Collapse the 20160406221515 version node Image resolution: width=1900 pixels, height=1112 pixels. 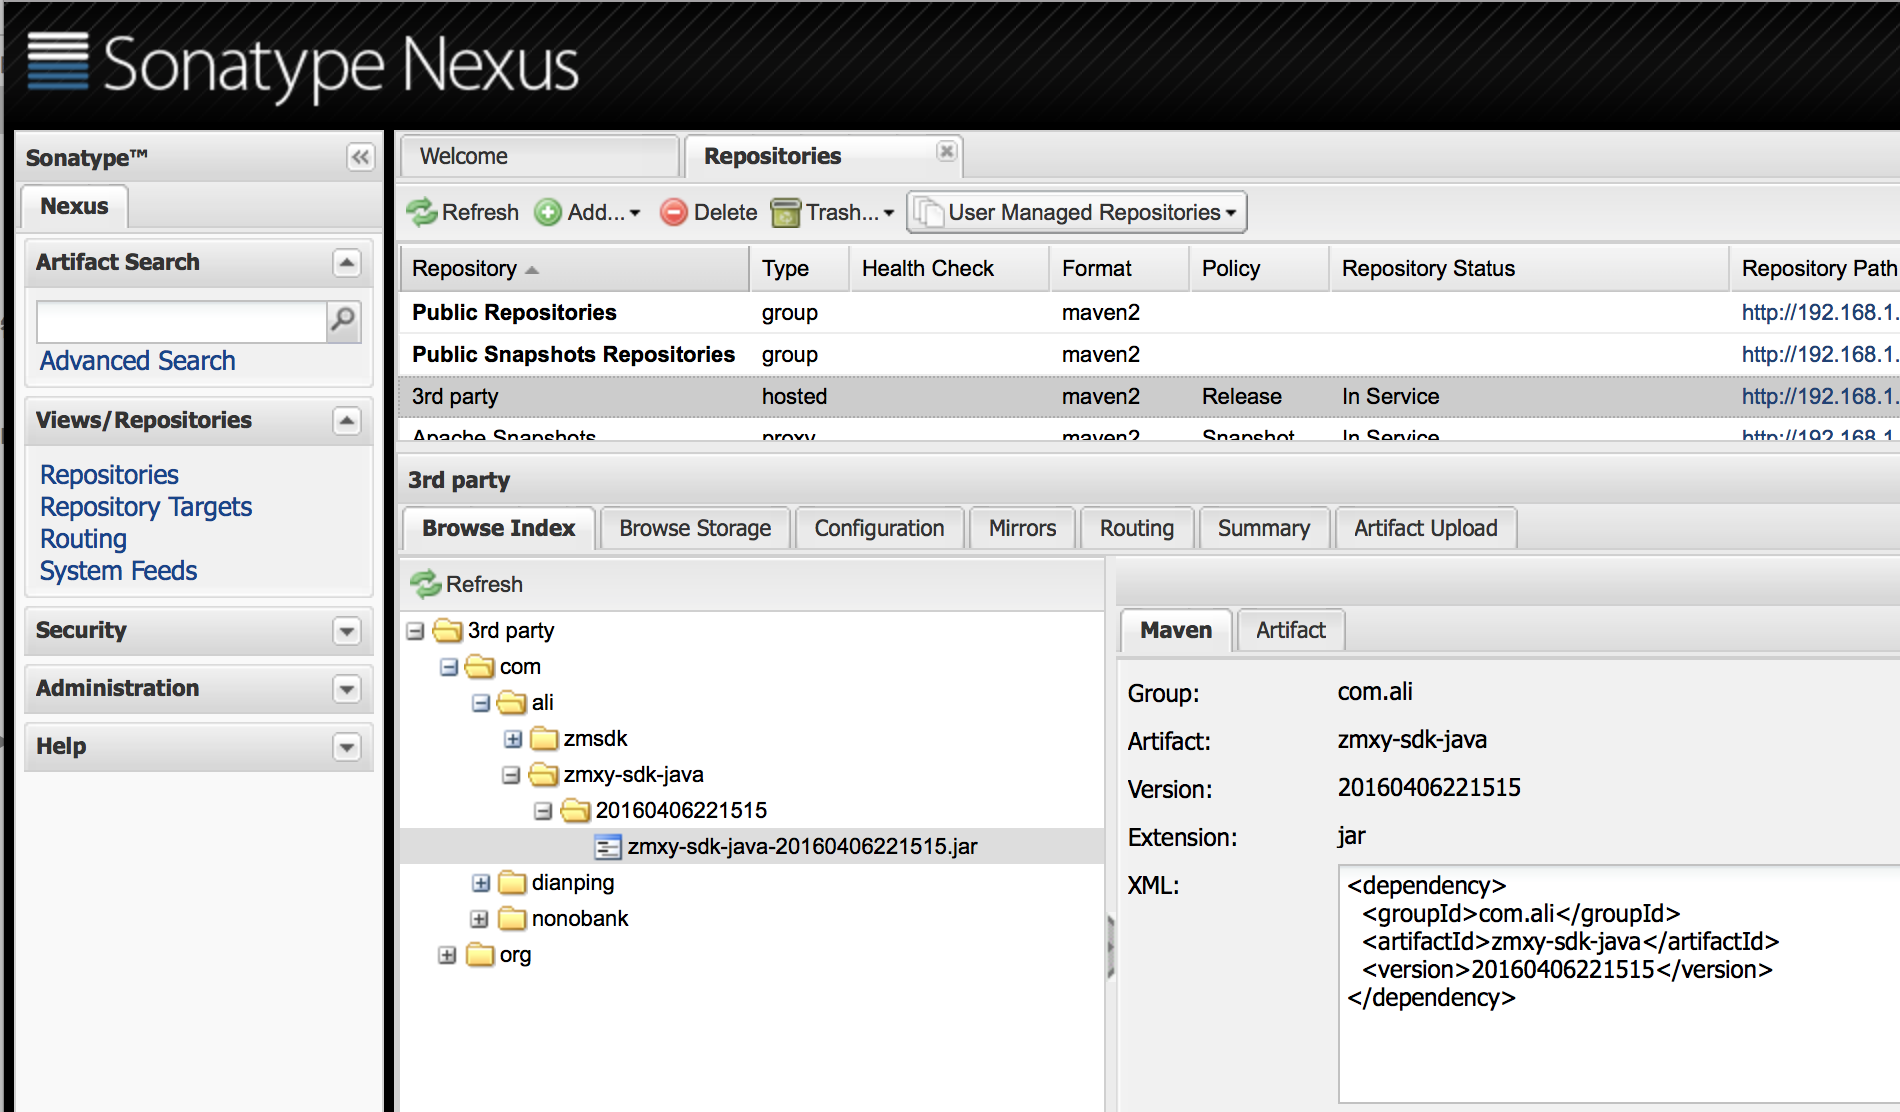point(543,811)
